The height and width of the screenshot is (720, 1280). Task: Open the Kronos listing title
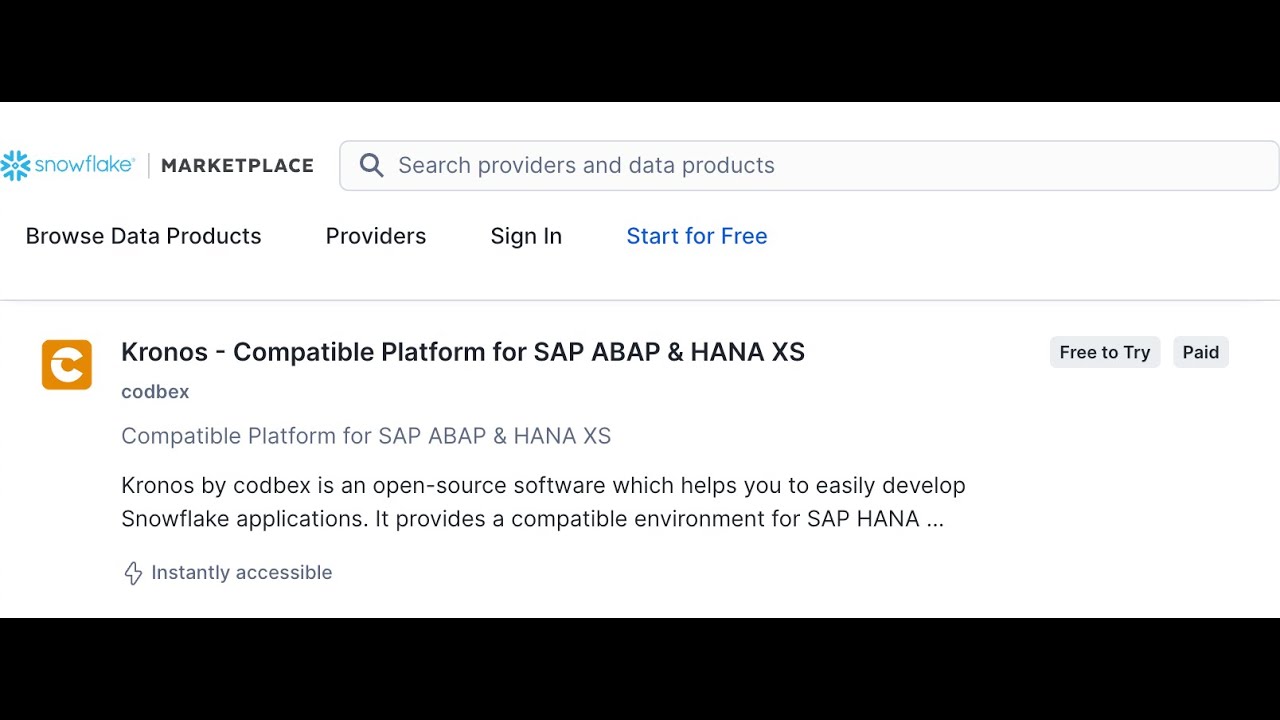(463, 352)
